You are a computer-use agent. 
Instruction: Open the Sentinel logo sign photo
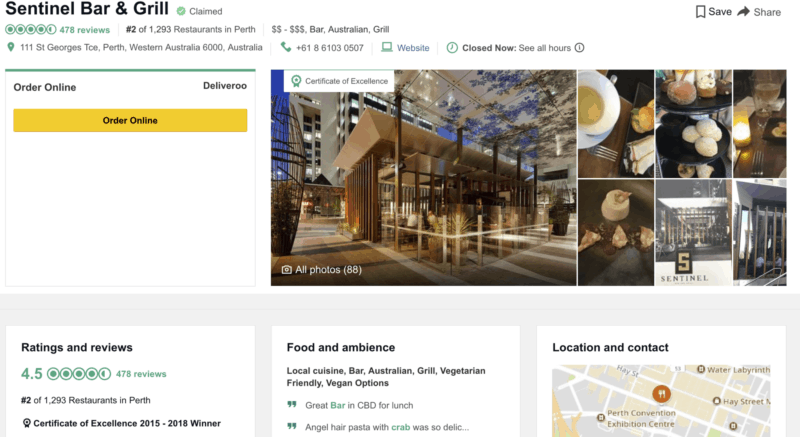[693, 233]
